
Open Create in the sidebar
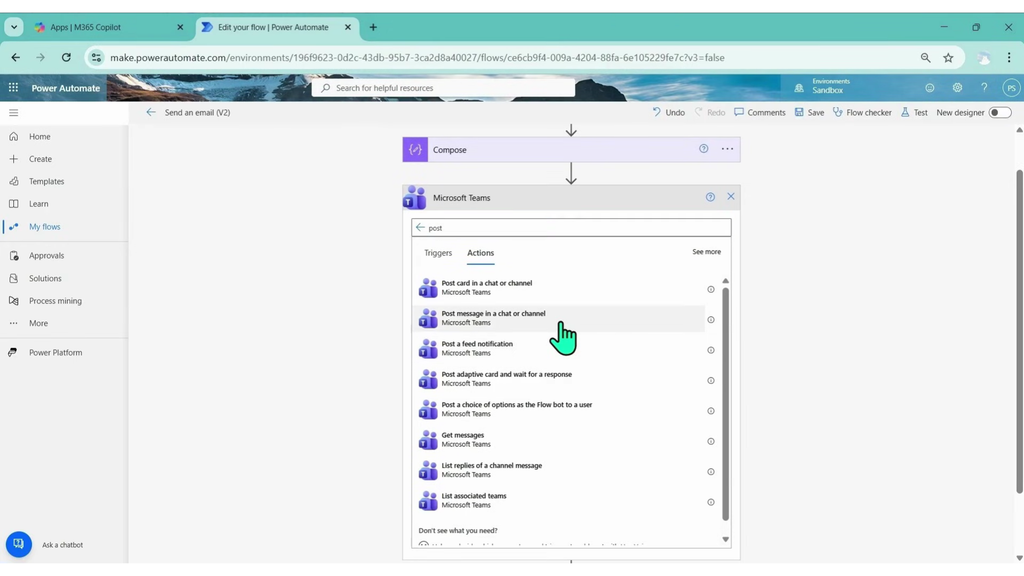point(40,159)
